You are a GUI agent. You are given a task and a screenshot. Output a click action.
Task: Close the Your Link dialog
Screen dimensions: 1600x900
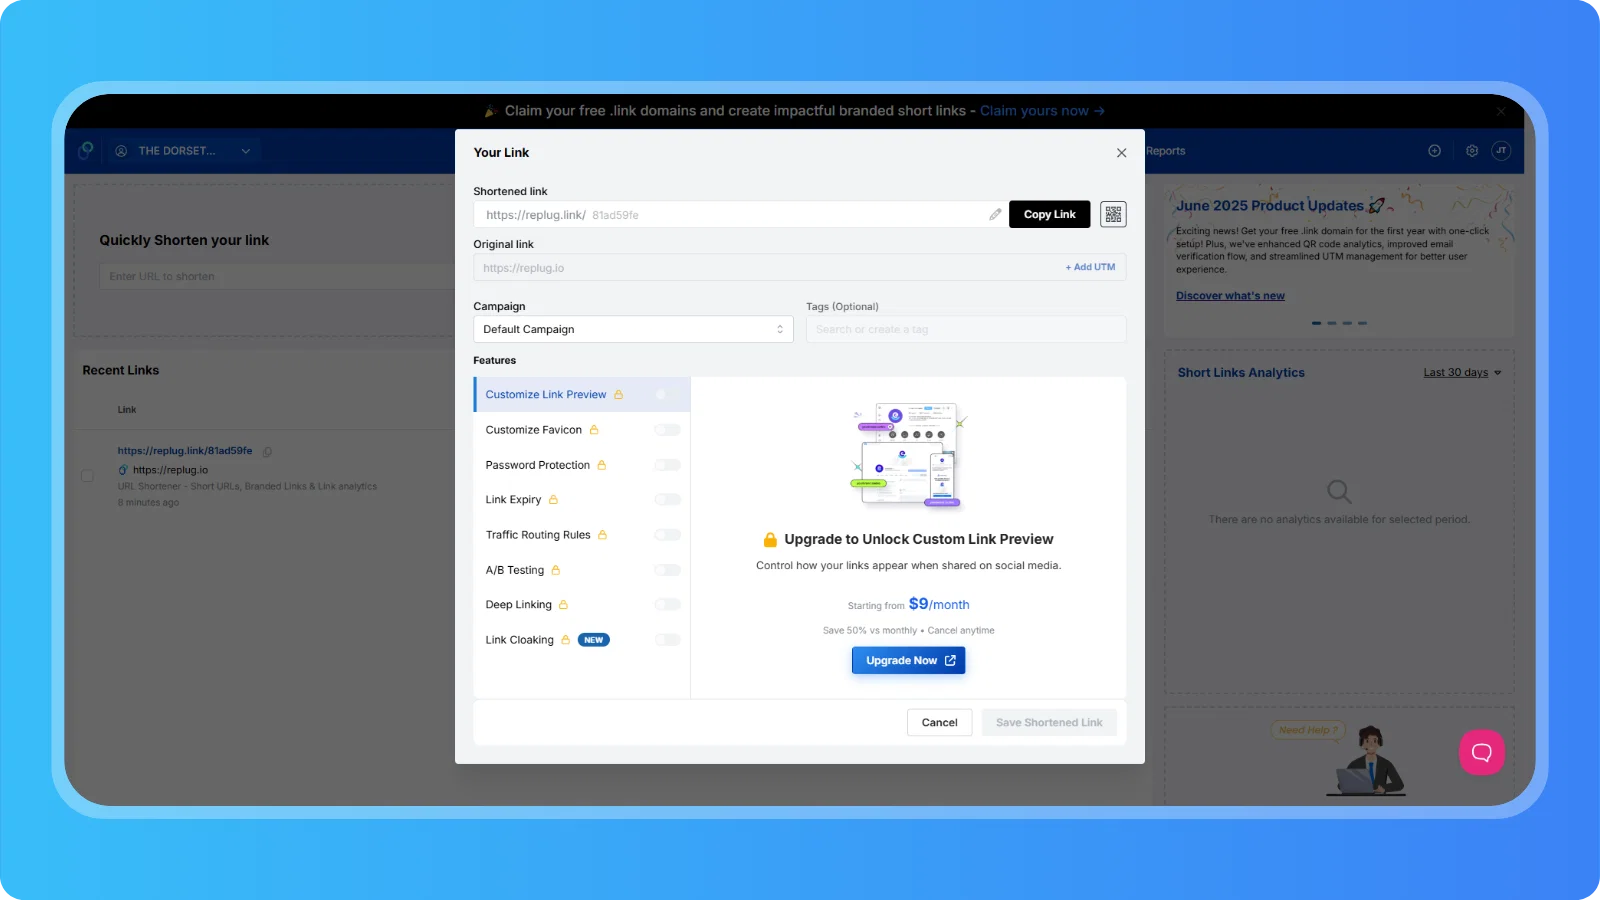(1121, 153)
